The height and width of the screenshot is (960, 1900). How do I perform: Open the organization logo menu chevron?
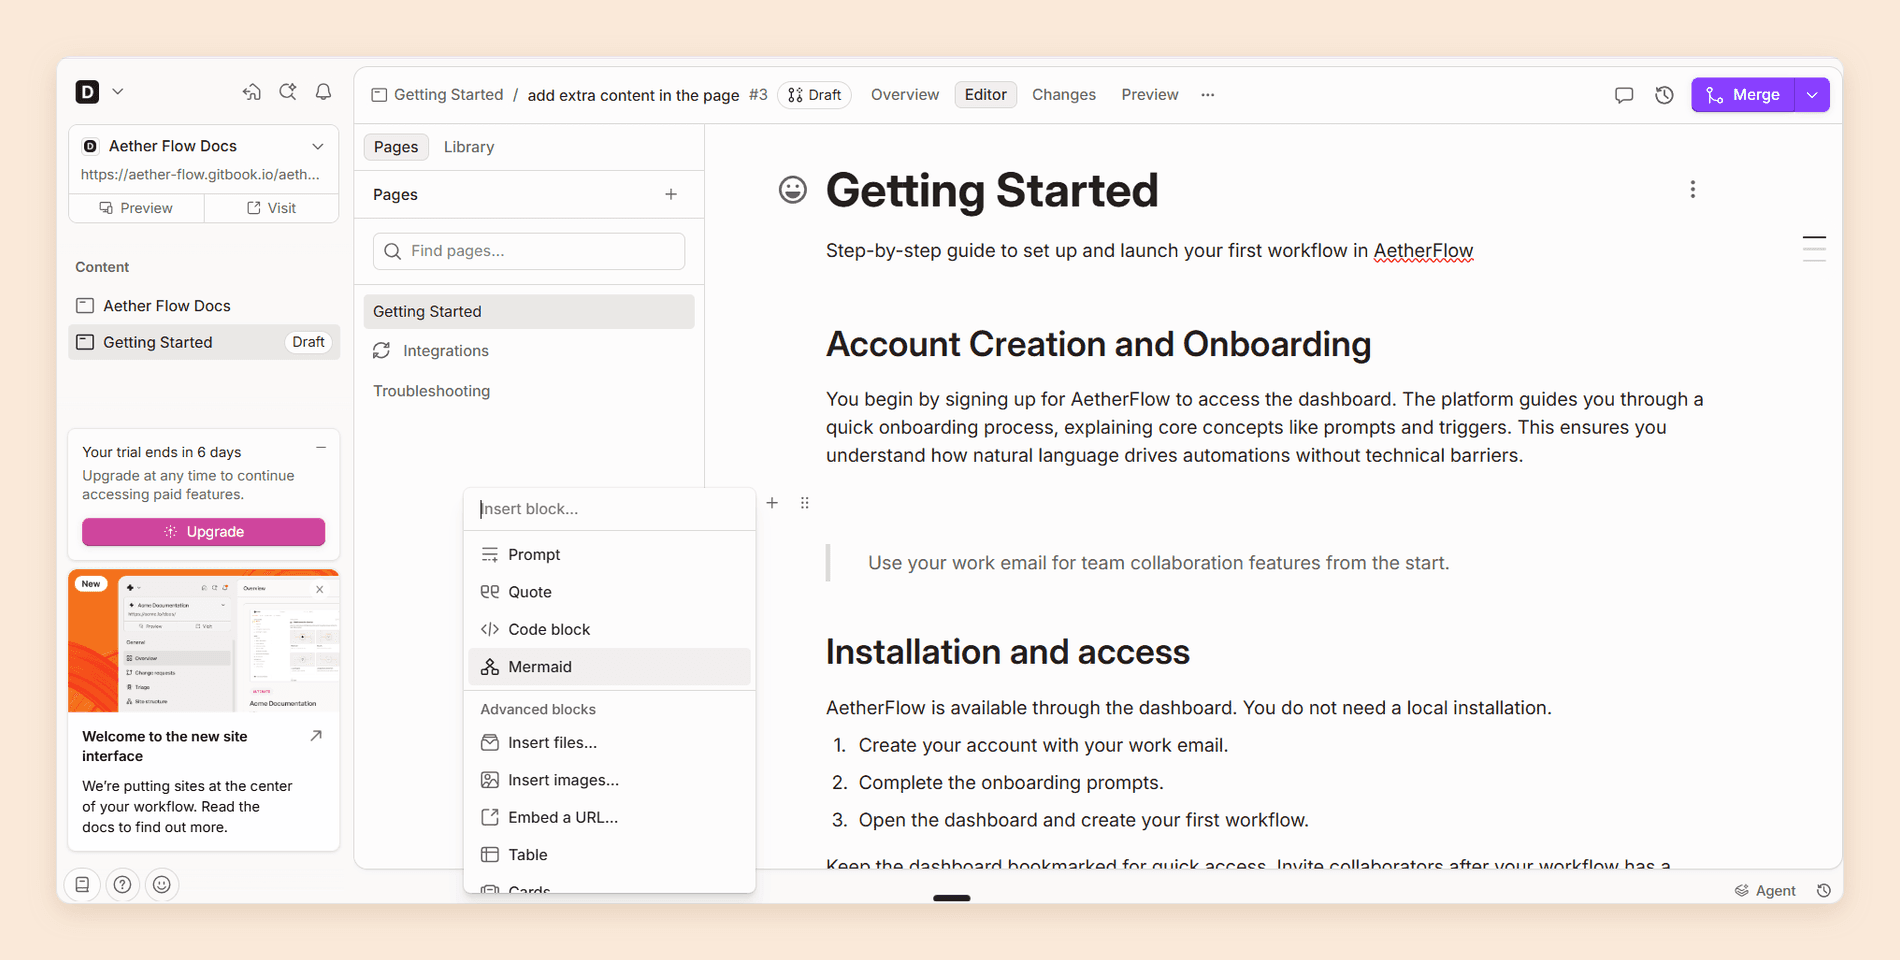tap(118, 91)
